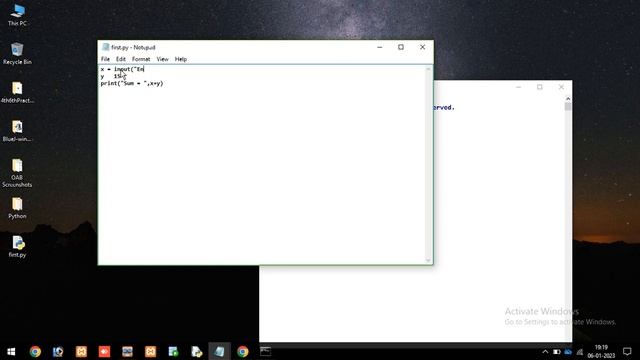Select the OAB Screenshots folder icon

tap(17, 173)
